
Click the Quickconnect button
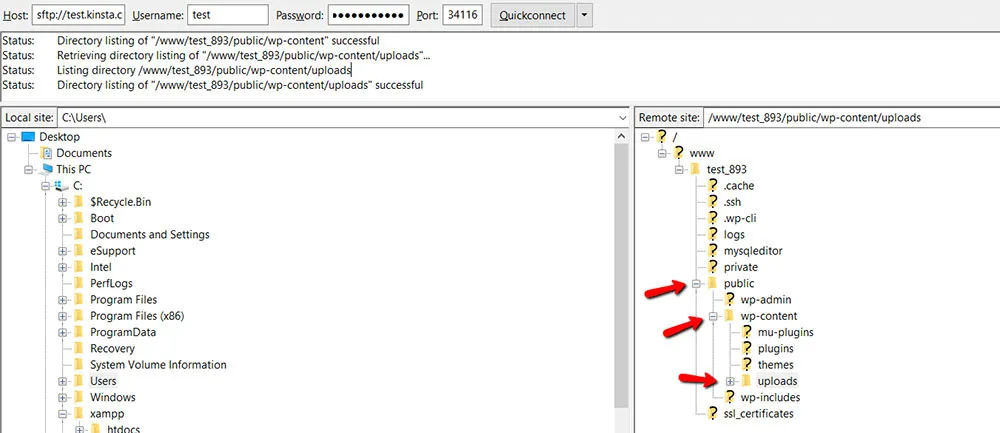tap(532, 15)
